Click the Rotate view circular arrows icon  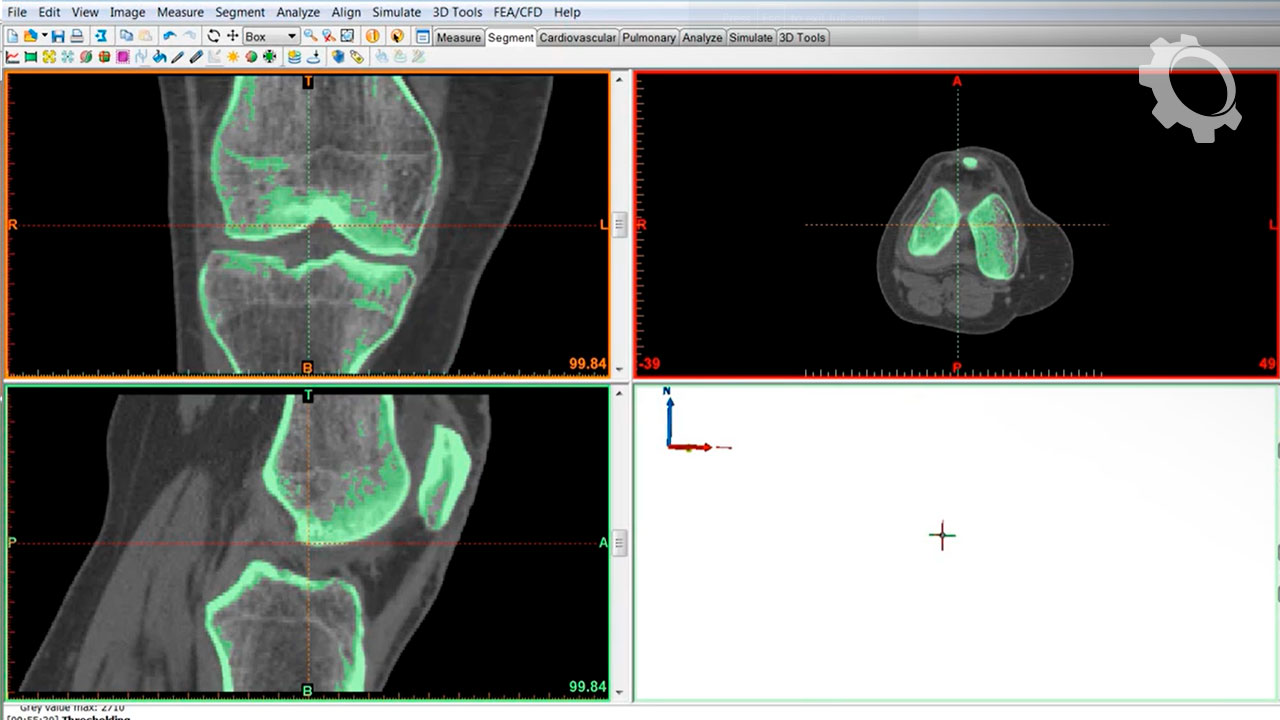[213, 36]
